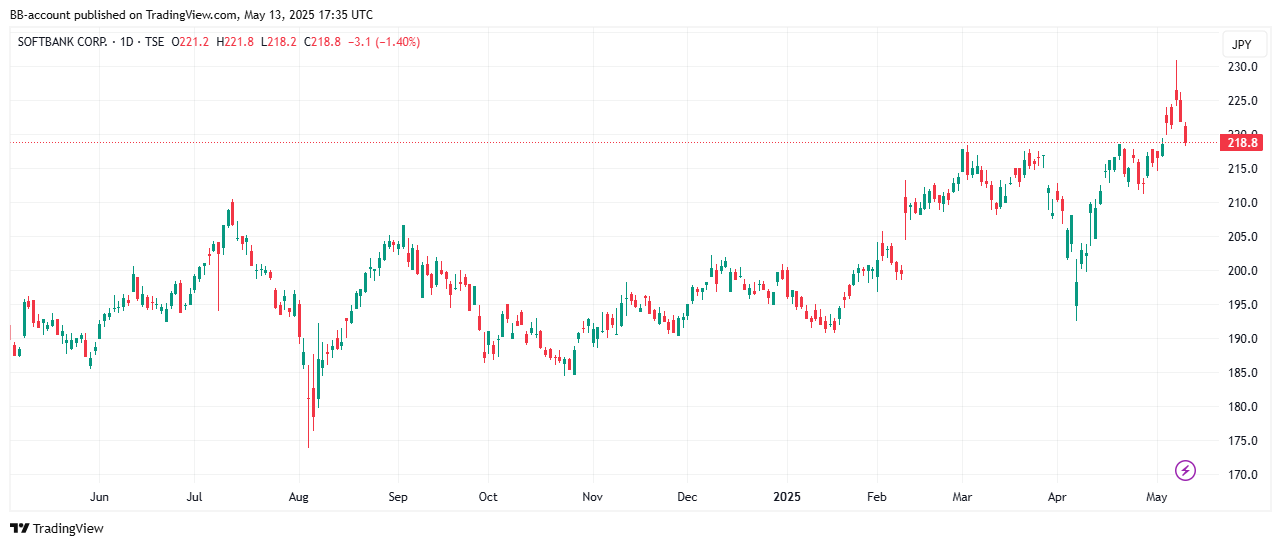
Task: Click the Dec label on the time axis
Action: coord(688,496)
